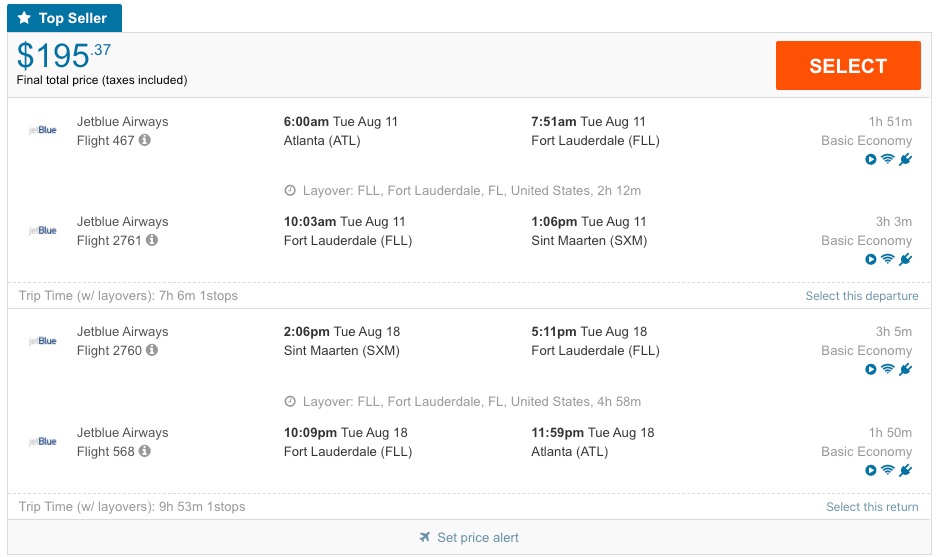Click the info icon beside Flight 2760

pyautogui.click(x=152, y=351)
